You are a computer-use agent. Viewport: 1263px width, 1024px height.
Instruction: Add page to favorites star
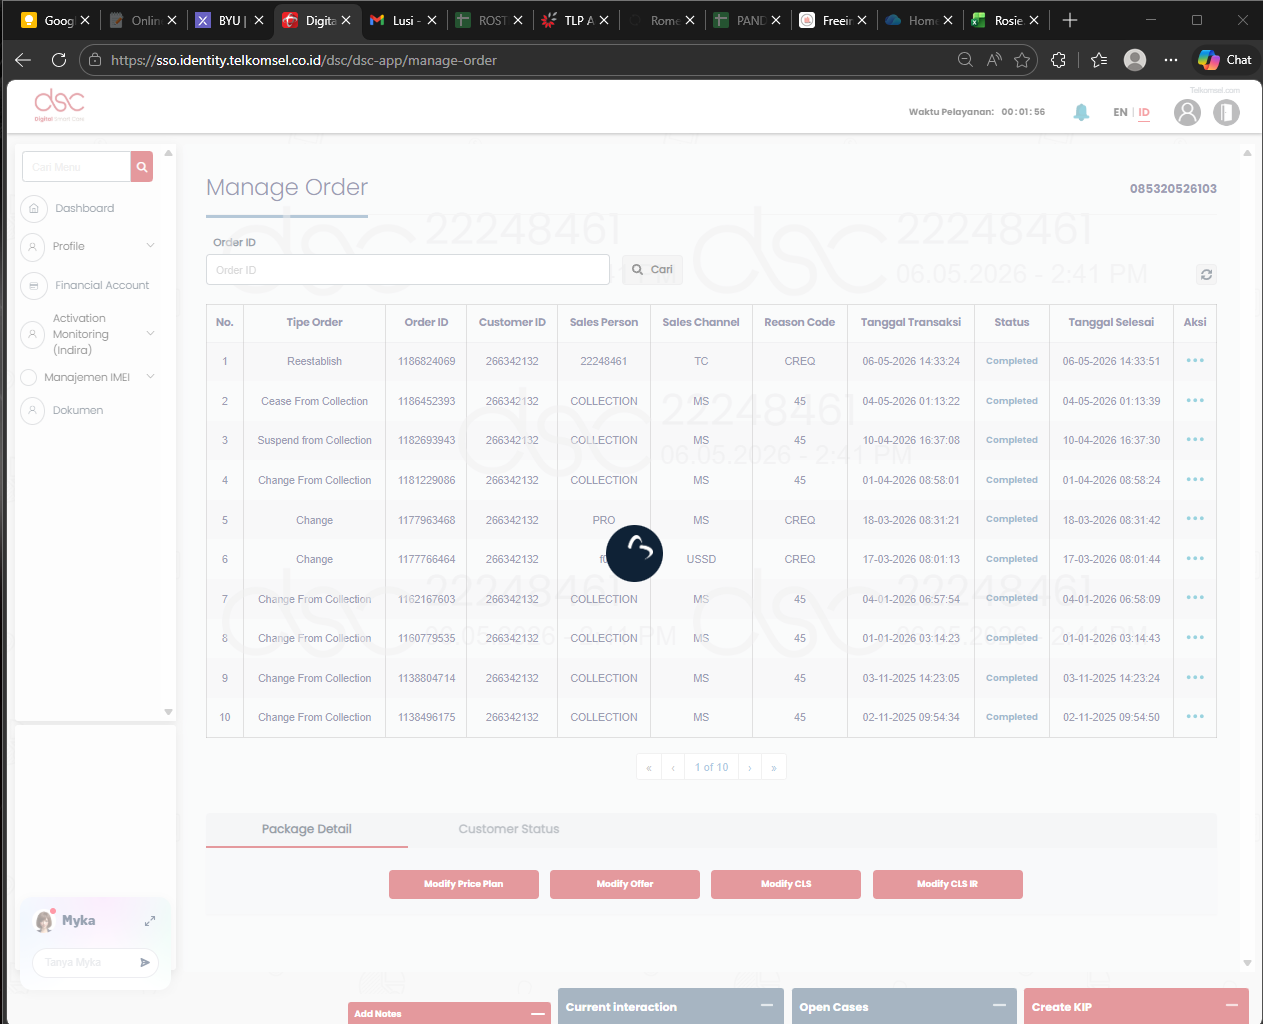[1022, 60]
